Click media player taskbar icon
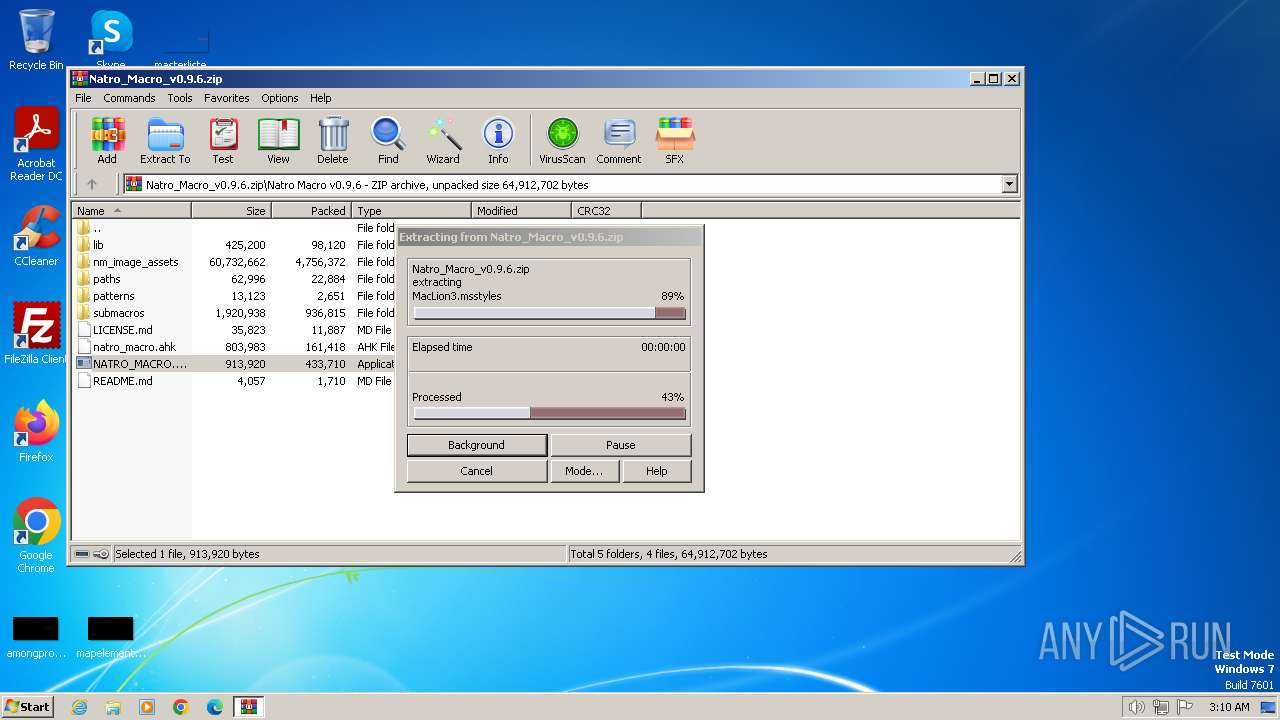 (147, 707)
